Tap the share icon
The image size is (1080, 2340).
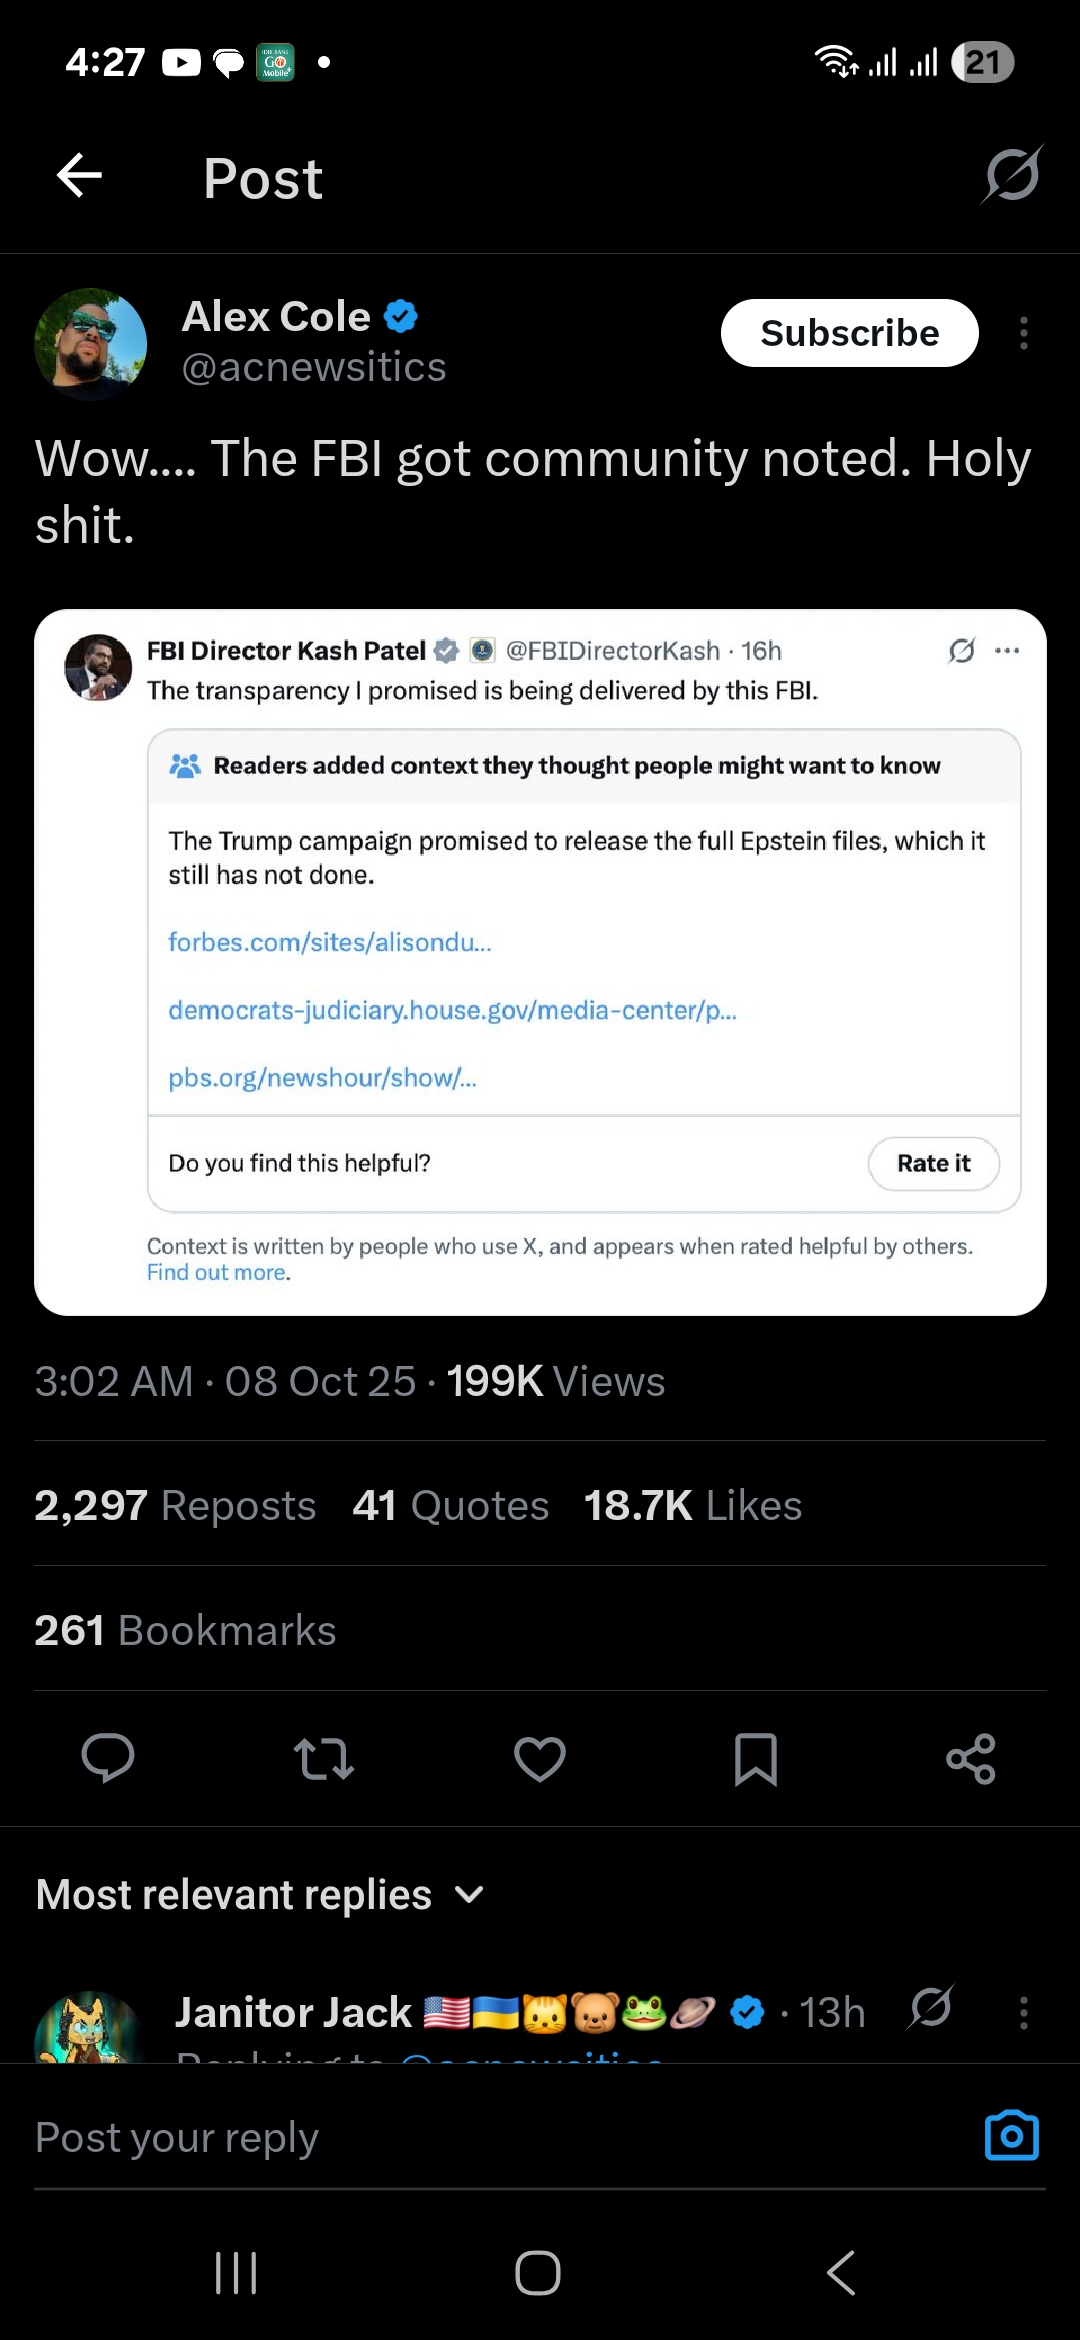(x=971, y=1758)
